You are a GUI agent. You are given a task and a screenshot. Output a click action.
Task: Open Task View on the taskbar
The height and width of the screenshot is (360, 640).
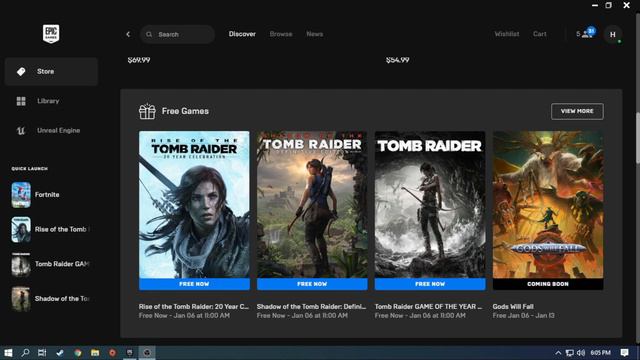[x=42, y=353]
